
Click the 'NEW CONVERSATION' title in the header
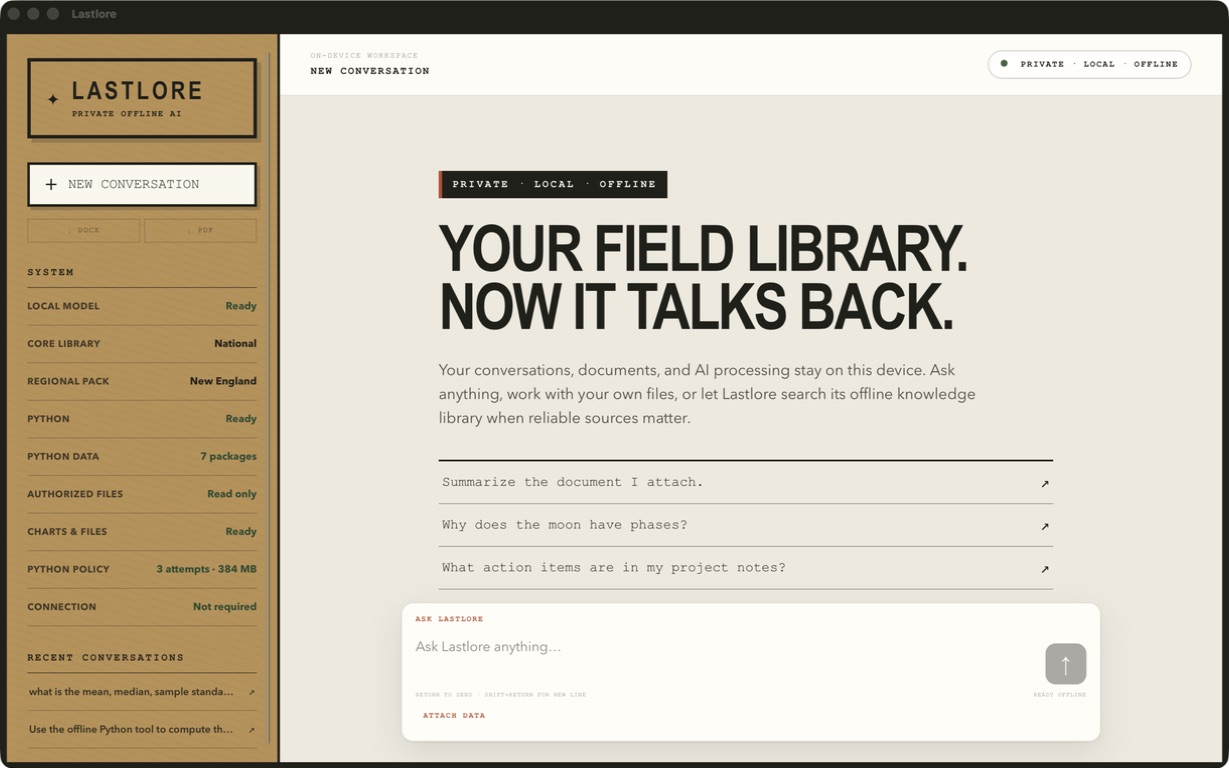(370, 71)
